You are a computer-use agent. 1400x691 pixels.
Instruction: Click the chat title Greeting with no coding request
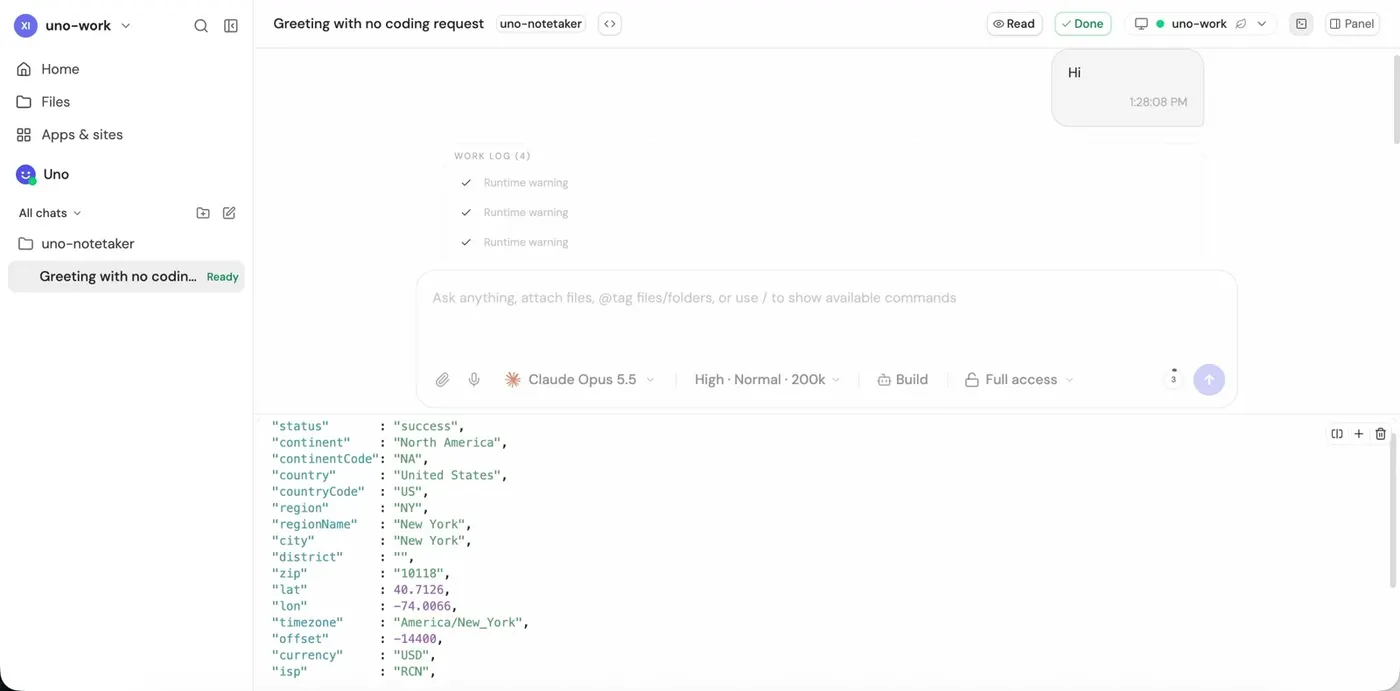coord(378,24)
